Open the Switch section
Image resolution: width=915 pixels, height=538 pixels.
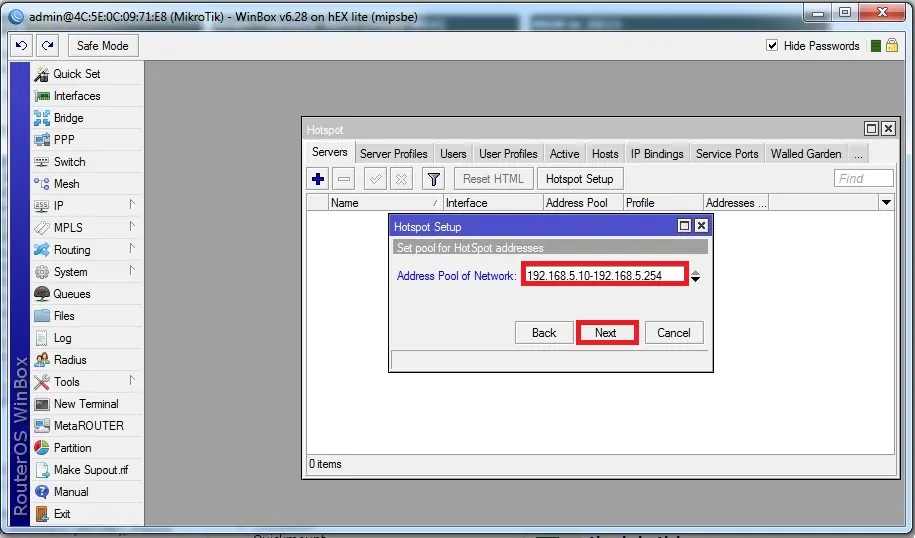click(x=86, y=162)
